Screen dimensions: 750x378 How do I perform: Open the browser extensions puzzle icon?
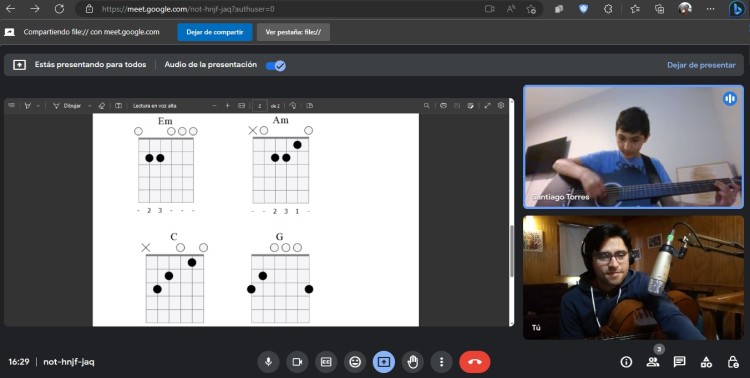608,9
